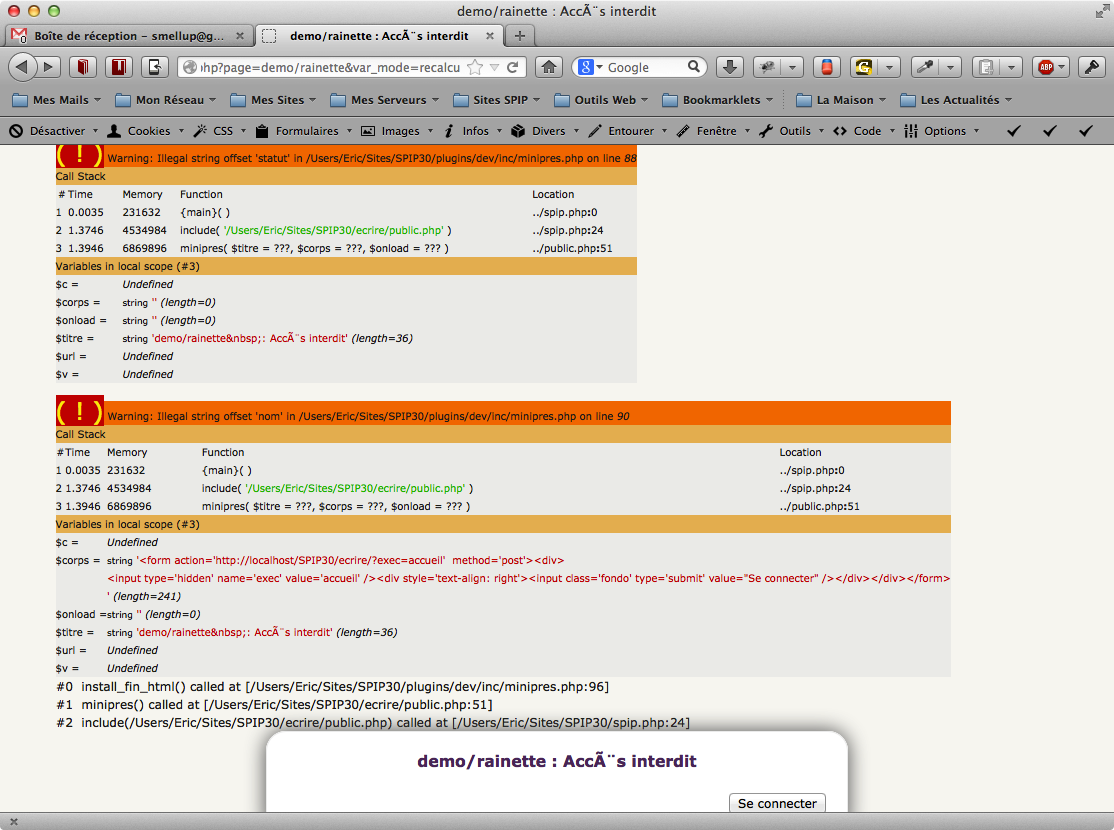Click in the Google search field
Image resolution: width=1114 pixels, height=830 pixels.
(x=646, y=68)
